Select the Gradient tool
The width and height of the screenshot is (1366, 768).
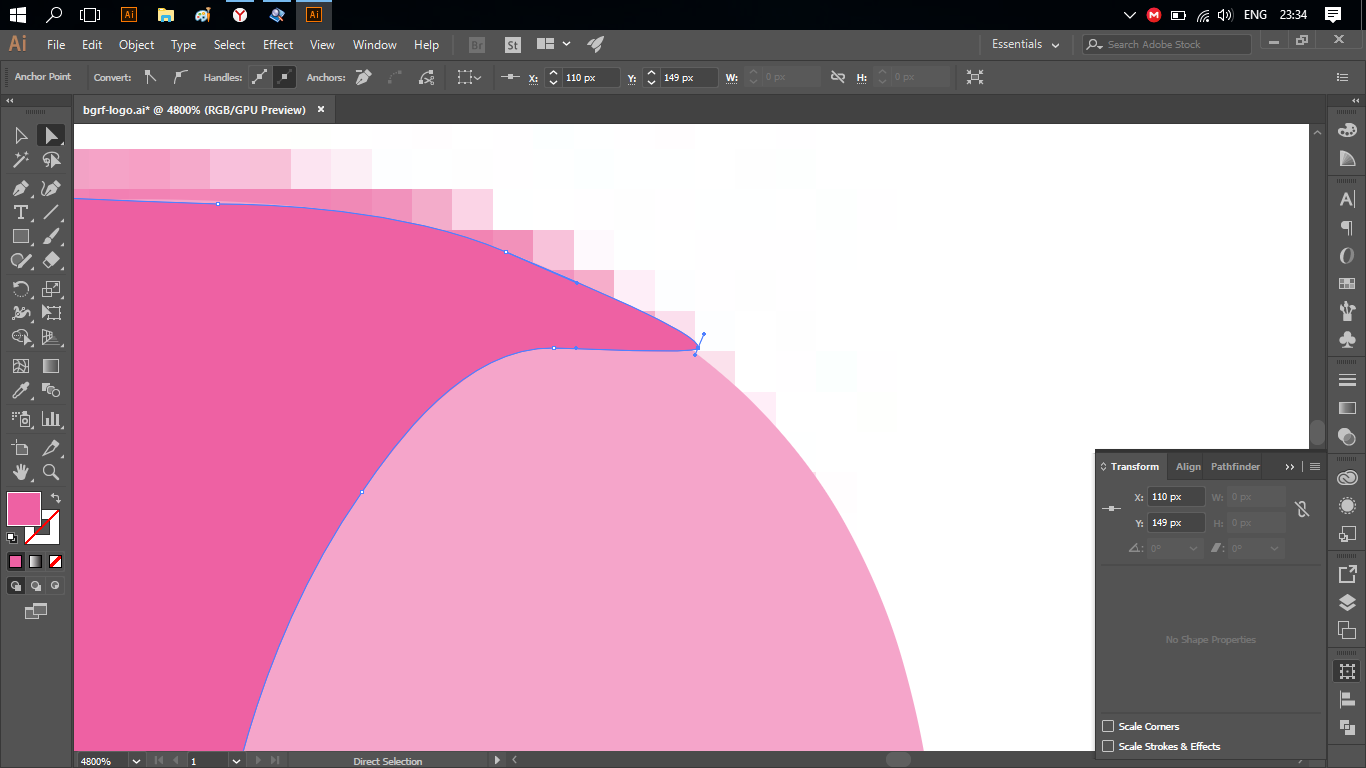(51, 366)
